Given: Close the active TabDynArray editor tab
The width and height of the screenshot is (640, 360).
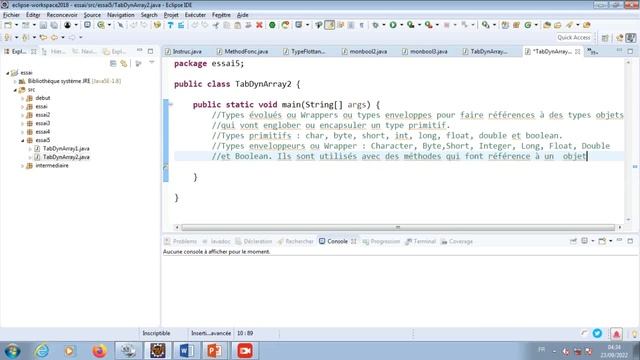Looking at the screenshot, I should (x=578, y=51).
